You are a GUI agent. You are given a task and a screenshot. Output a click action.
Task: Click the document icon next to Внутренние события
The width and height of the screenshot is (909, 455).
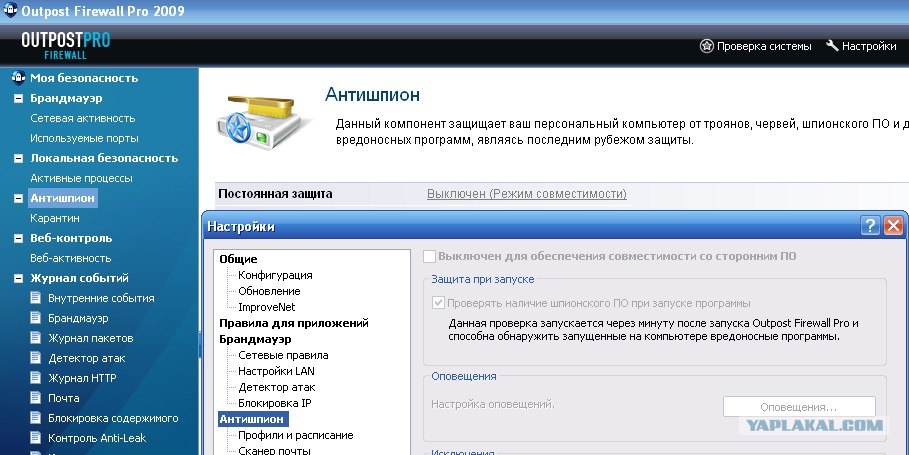pos(36,297)
